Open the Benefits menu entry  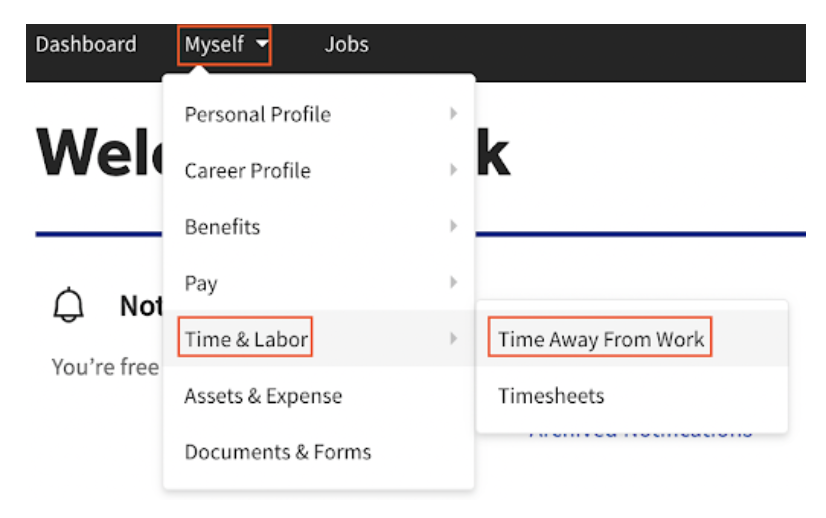[x=222, y=227]
